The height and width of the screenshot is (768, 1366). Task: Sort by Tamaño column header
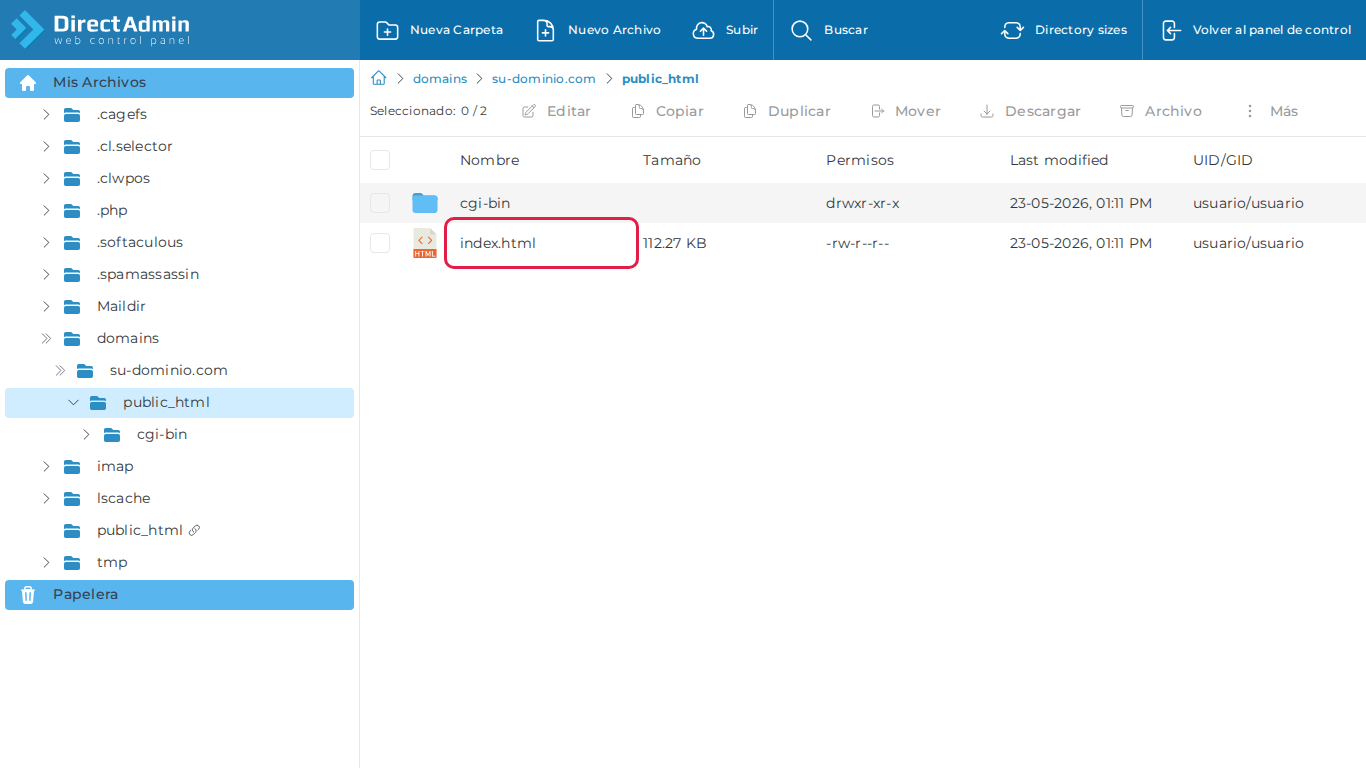672,160
